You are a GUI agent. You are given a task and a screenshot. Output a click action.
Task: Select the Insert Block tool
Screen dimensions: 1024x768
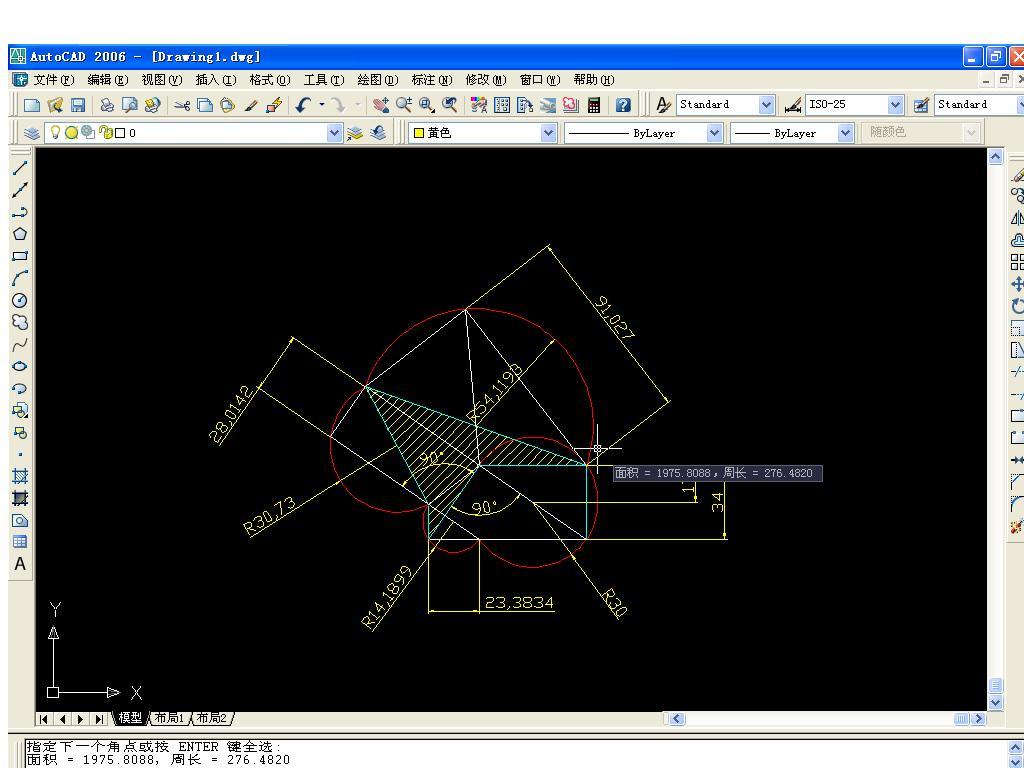tap(20, 410)
